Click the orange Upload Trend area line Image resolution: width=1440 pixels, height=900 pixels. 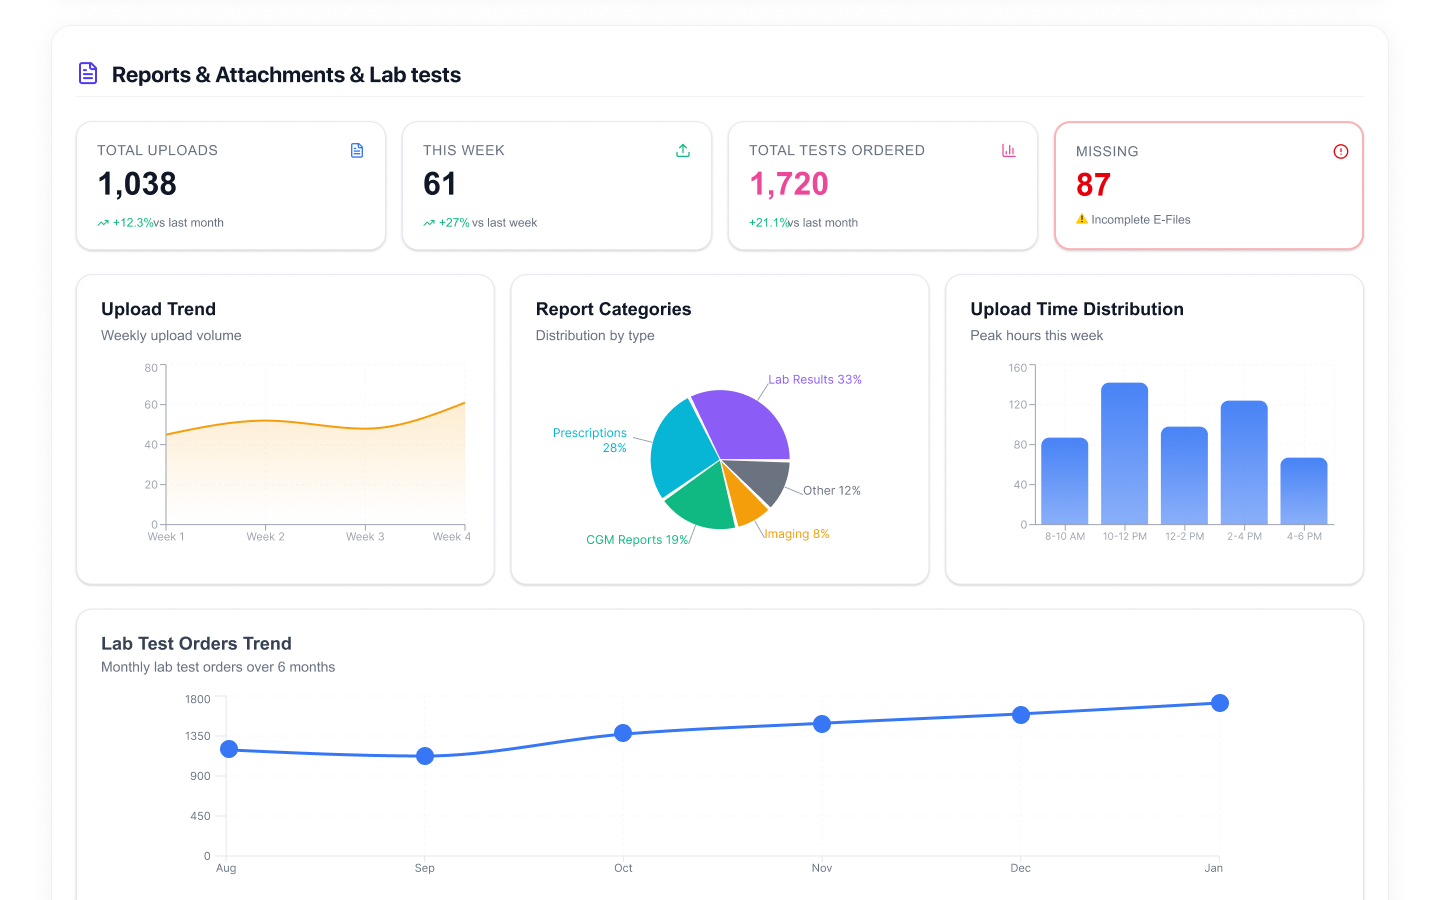(x=315, y=424)
